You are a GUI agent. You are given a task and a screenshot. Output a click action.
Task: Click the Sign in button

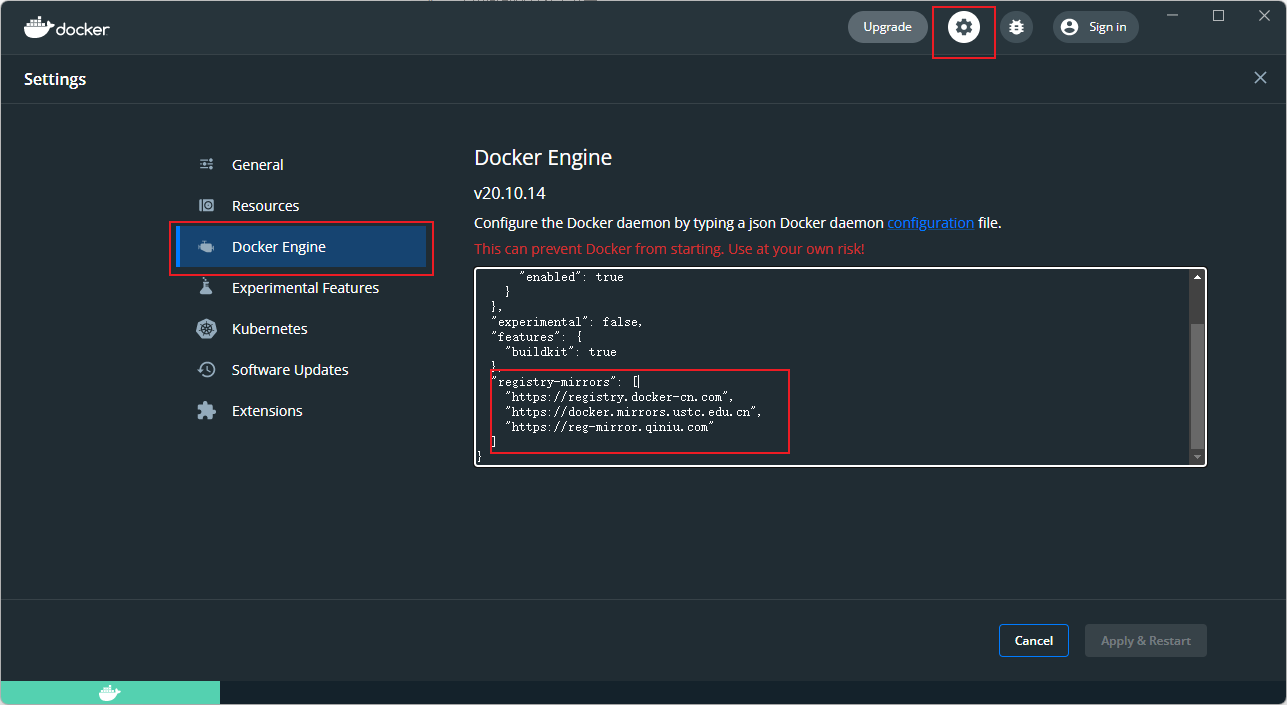click(1095, 27)
